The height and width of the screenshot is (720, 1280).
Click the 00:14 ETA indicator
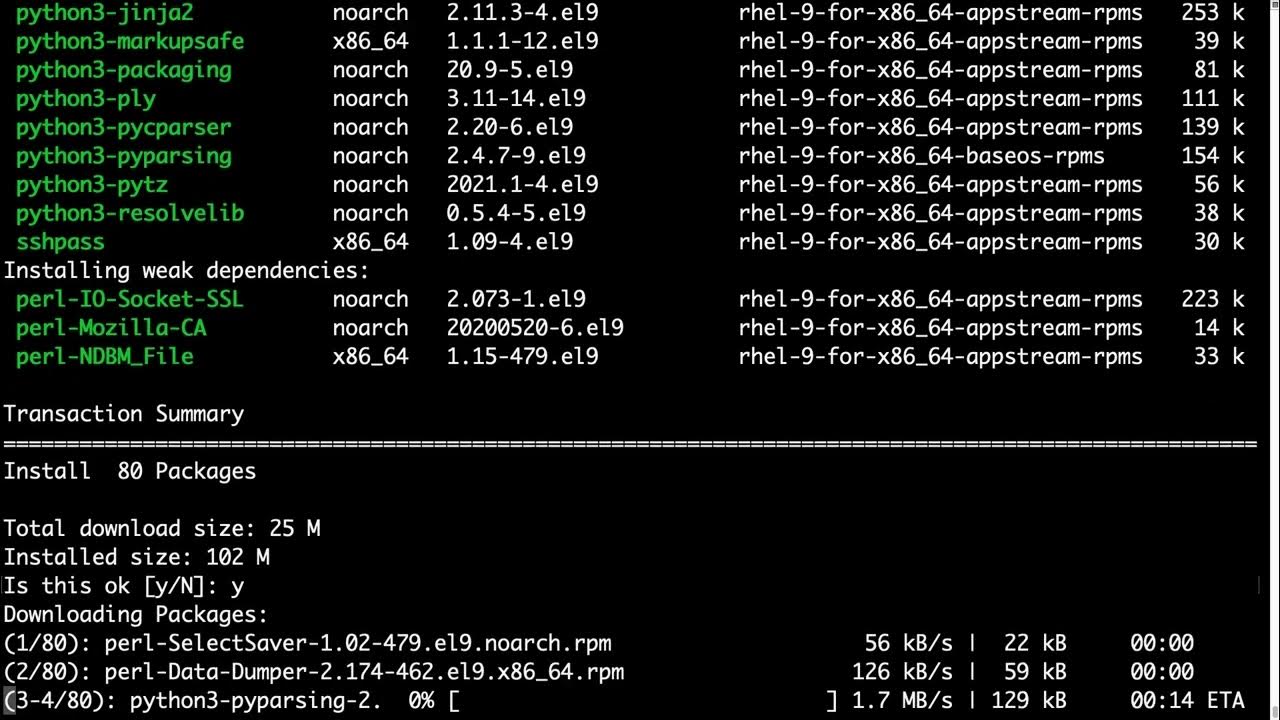[x=1187, y=701]
